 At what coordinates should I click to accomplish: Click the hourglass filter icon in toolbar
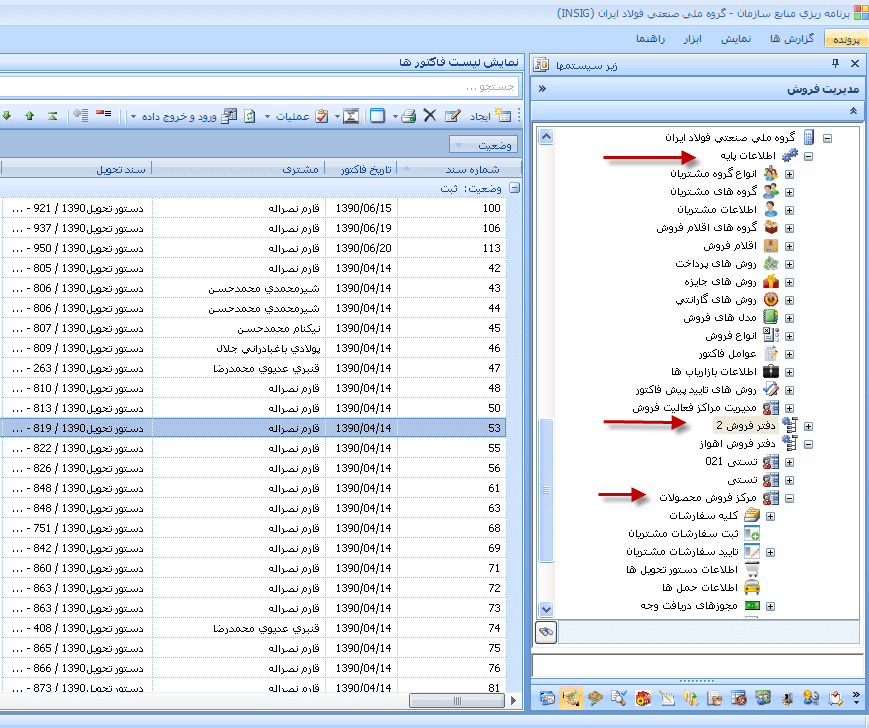coord(351,116)
